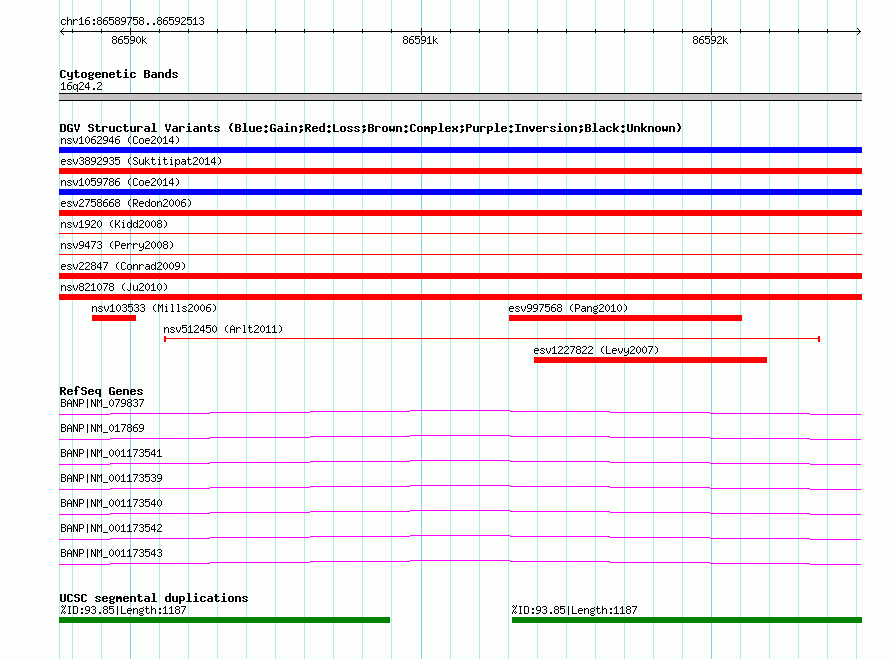Viewport: 890px width, 659px height.
Task: Click the second green segmental duplication bar
Action: pyautogui.click(x=687, y=620)
